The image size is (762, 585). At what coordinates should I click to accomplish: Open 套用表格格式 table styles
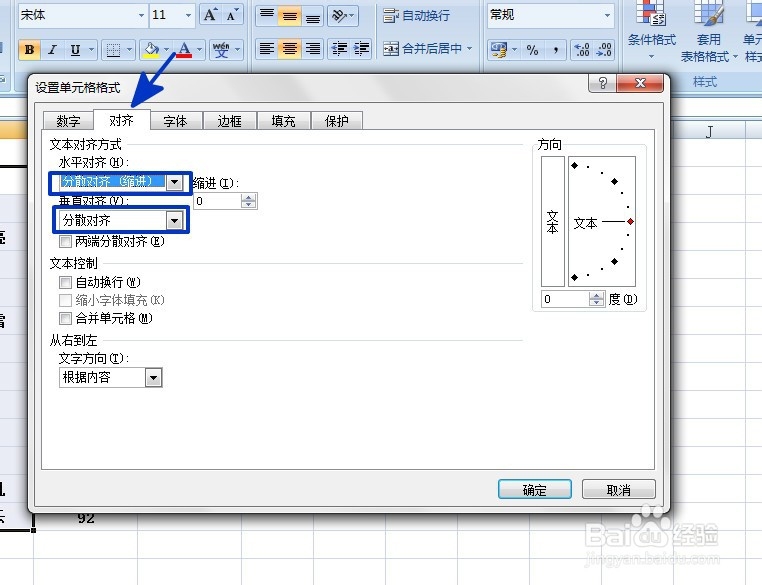pyautogui.click(x=708, y=32)
